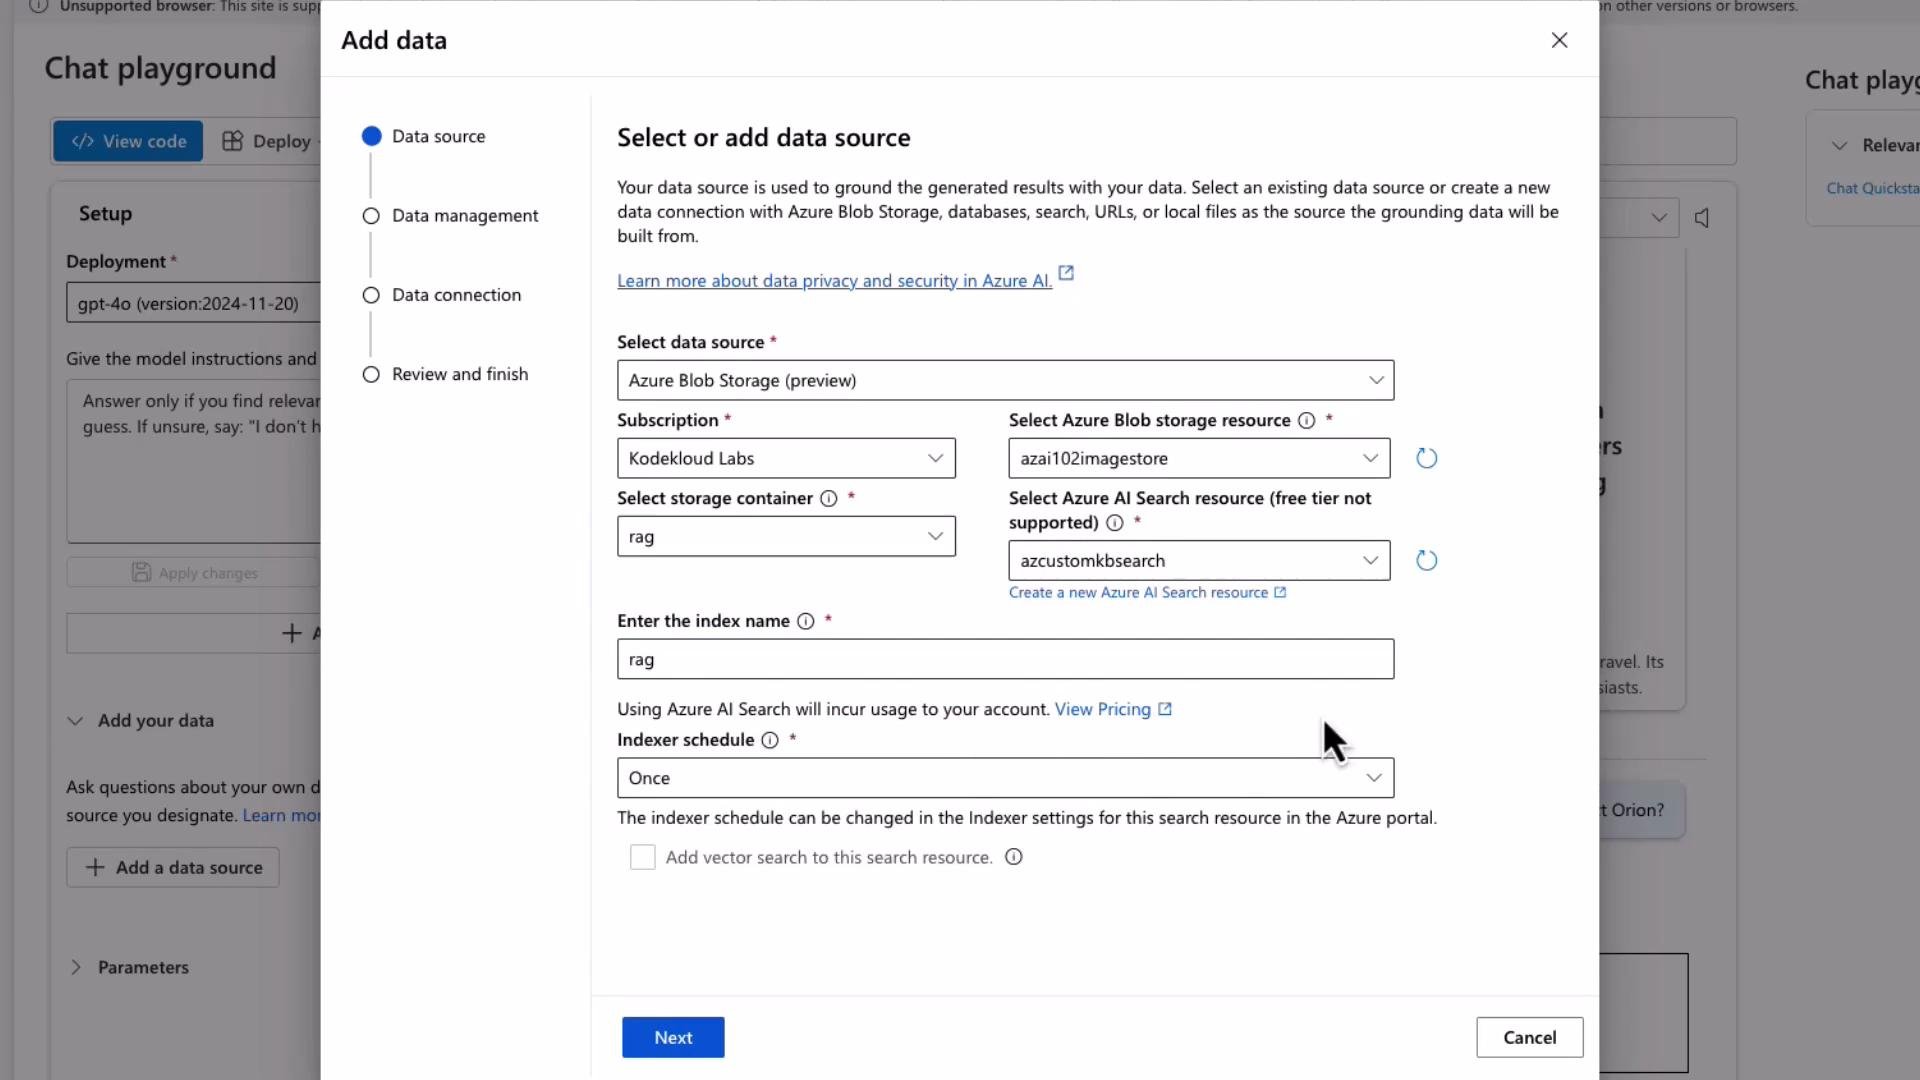Open the storage container dropdown showing rag

click(x=786, y=536)
